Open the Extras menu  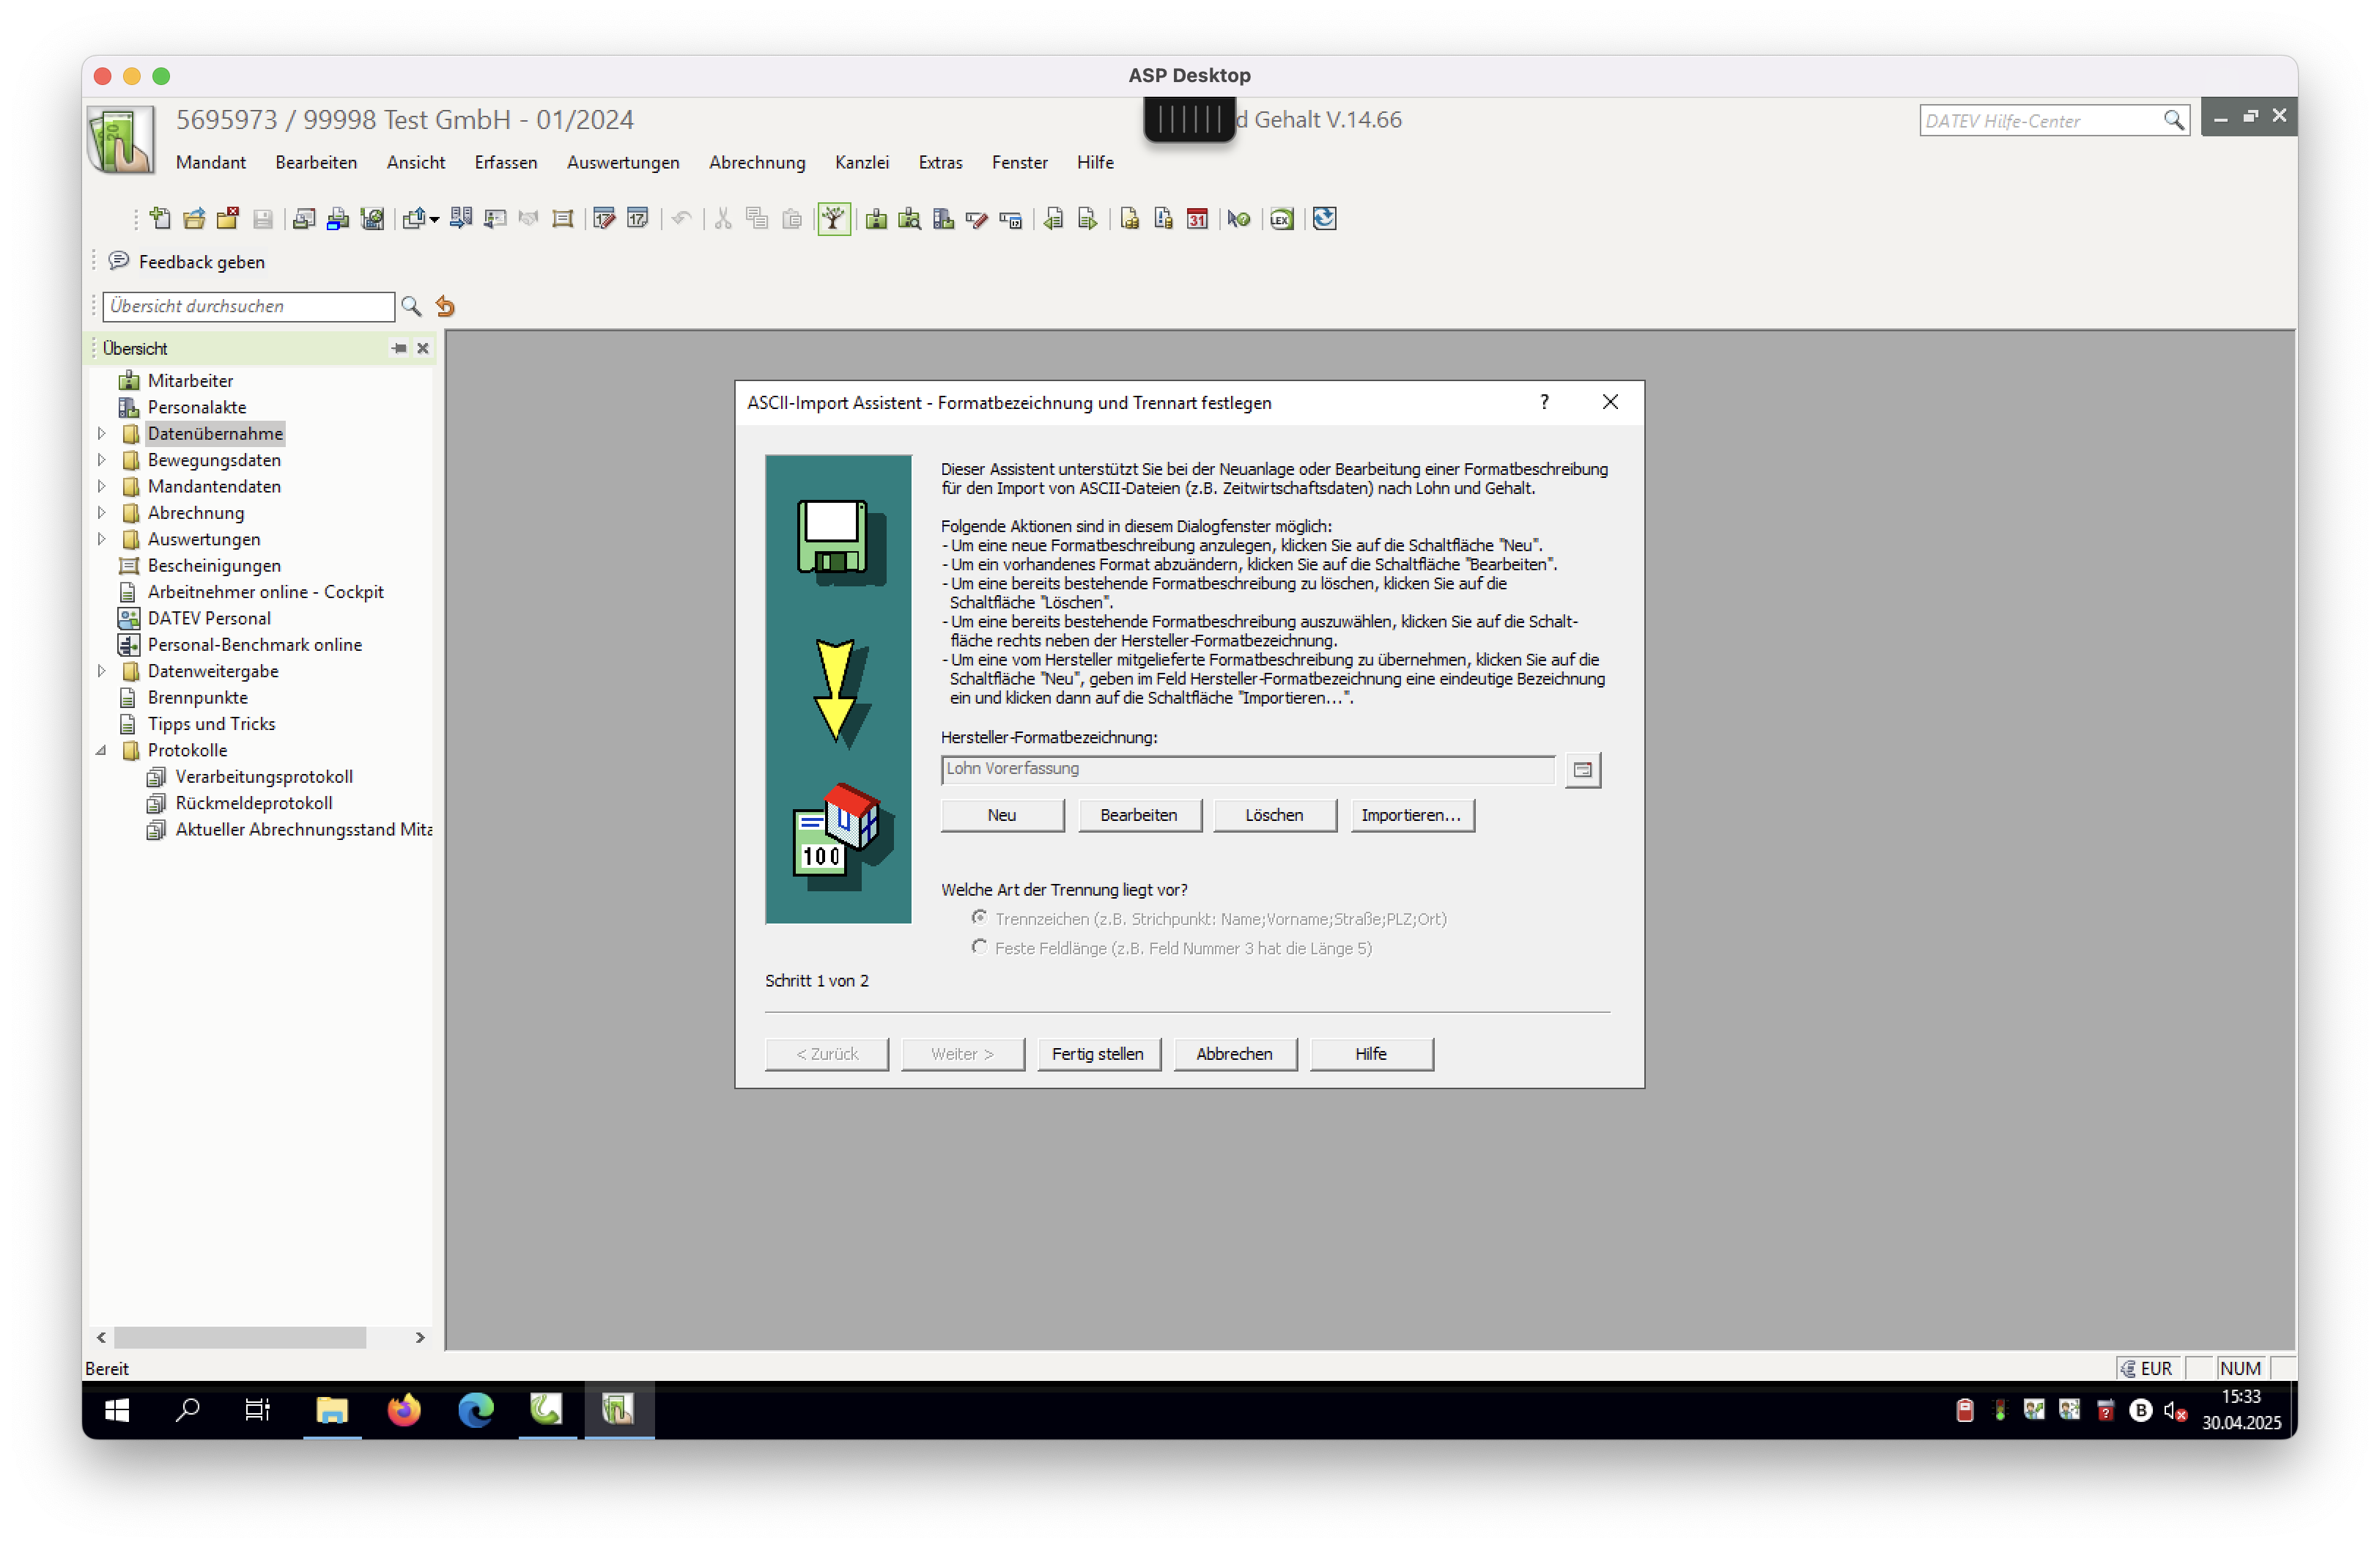(940, 162)
